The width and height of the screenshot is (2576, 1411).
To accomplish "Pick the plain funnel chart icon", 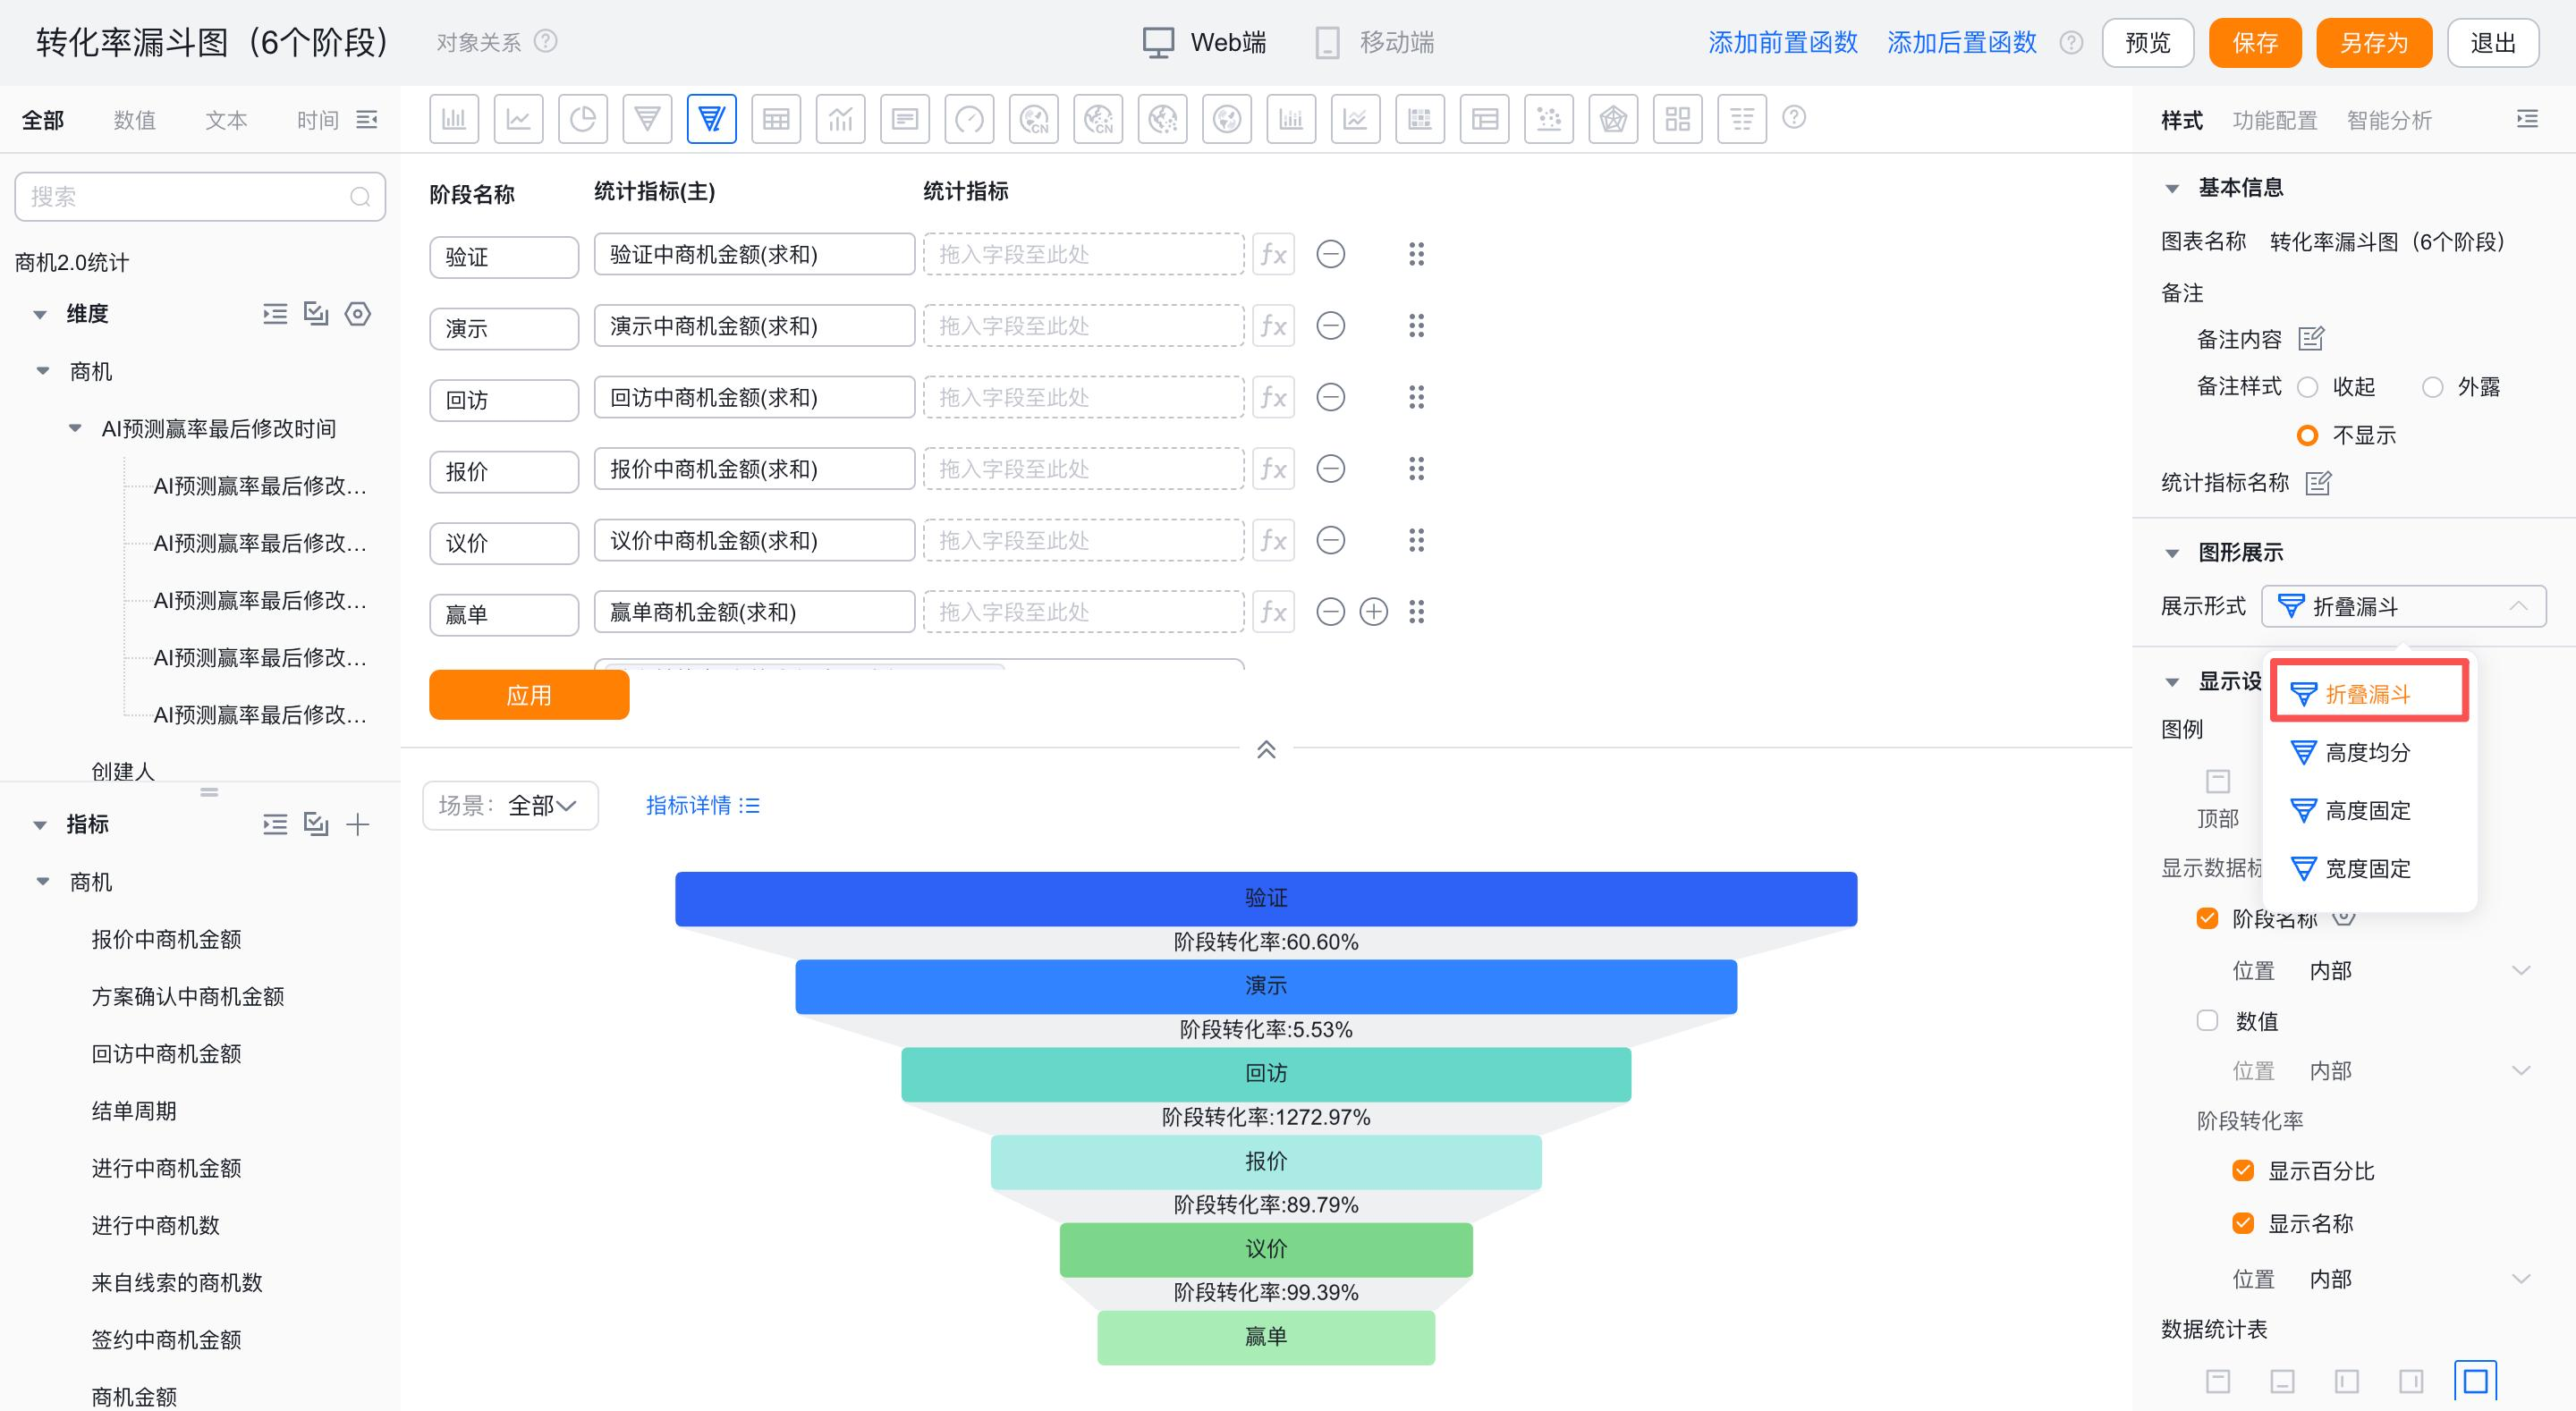I will [x=647, y=119].
